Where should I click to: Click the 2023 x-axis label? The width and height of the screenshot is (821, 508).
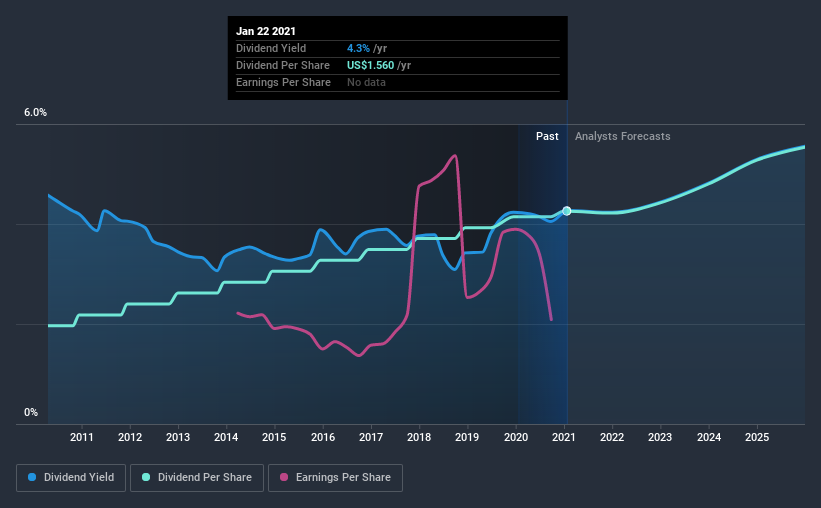point(660,437)
